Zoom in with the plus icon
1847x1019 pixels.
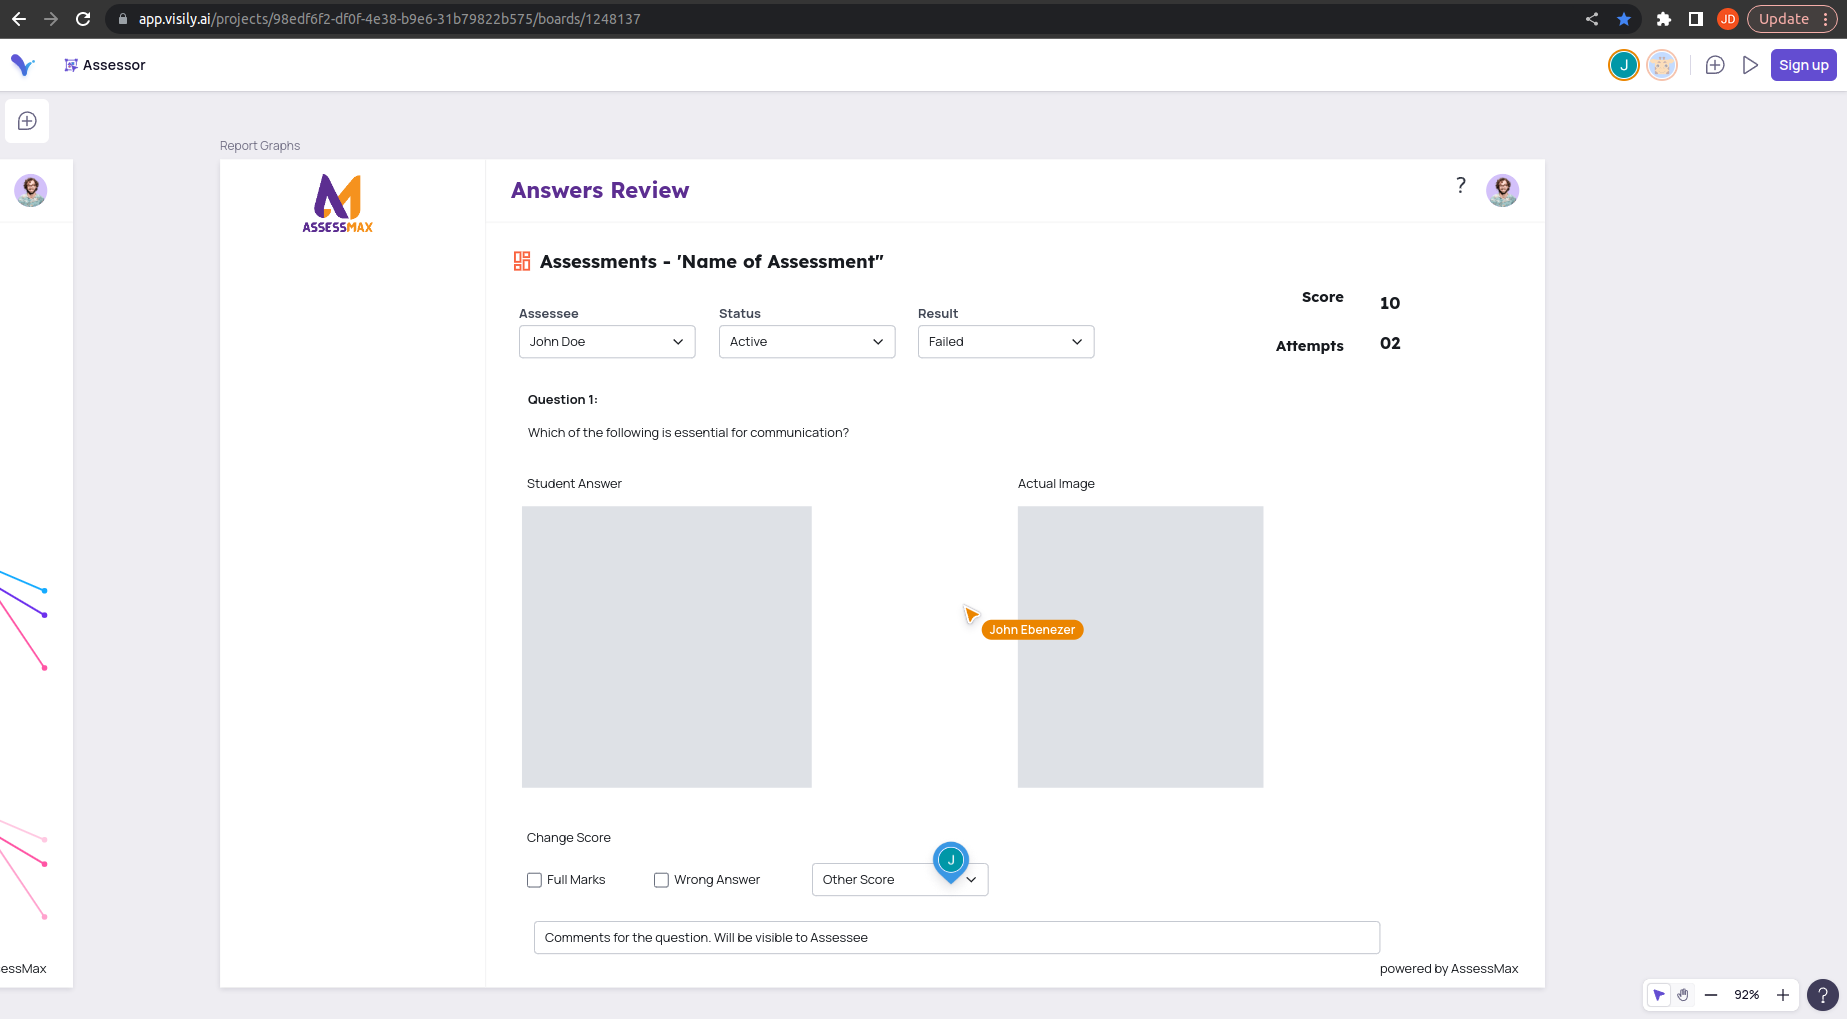click(x=1783, y=995)
